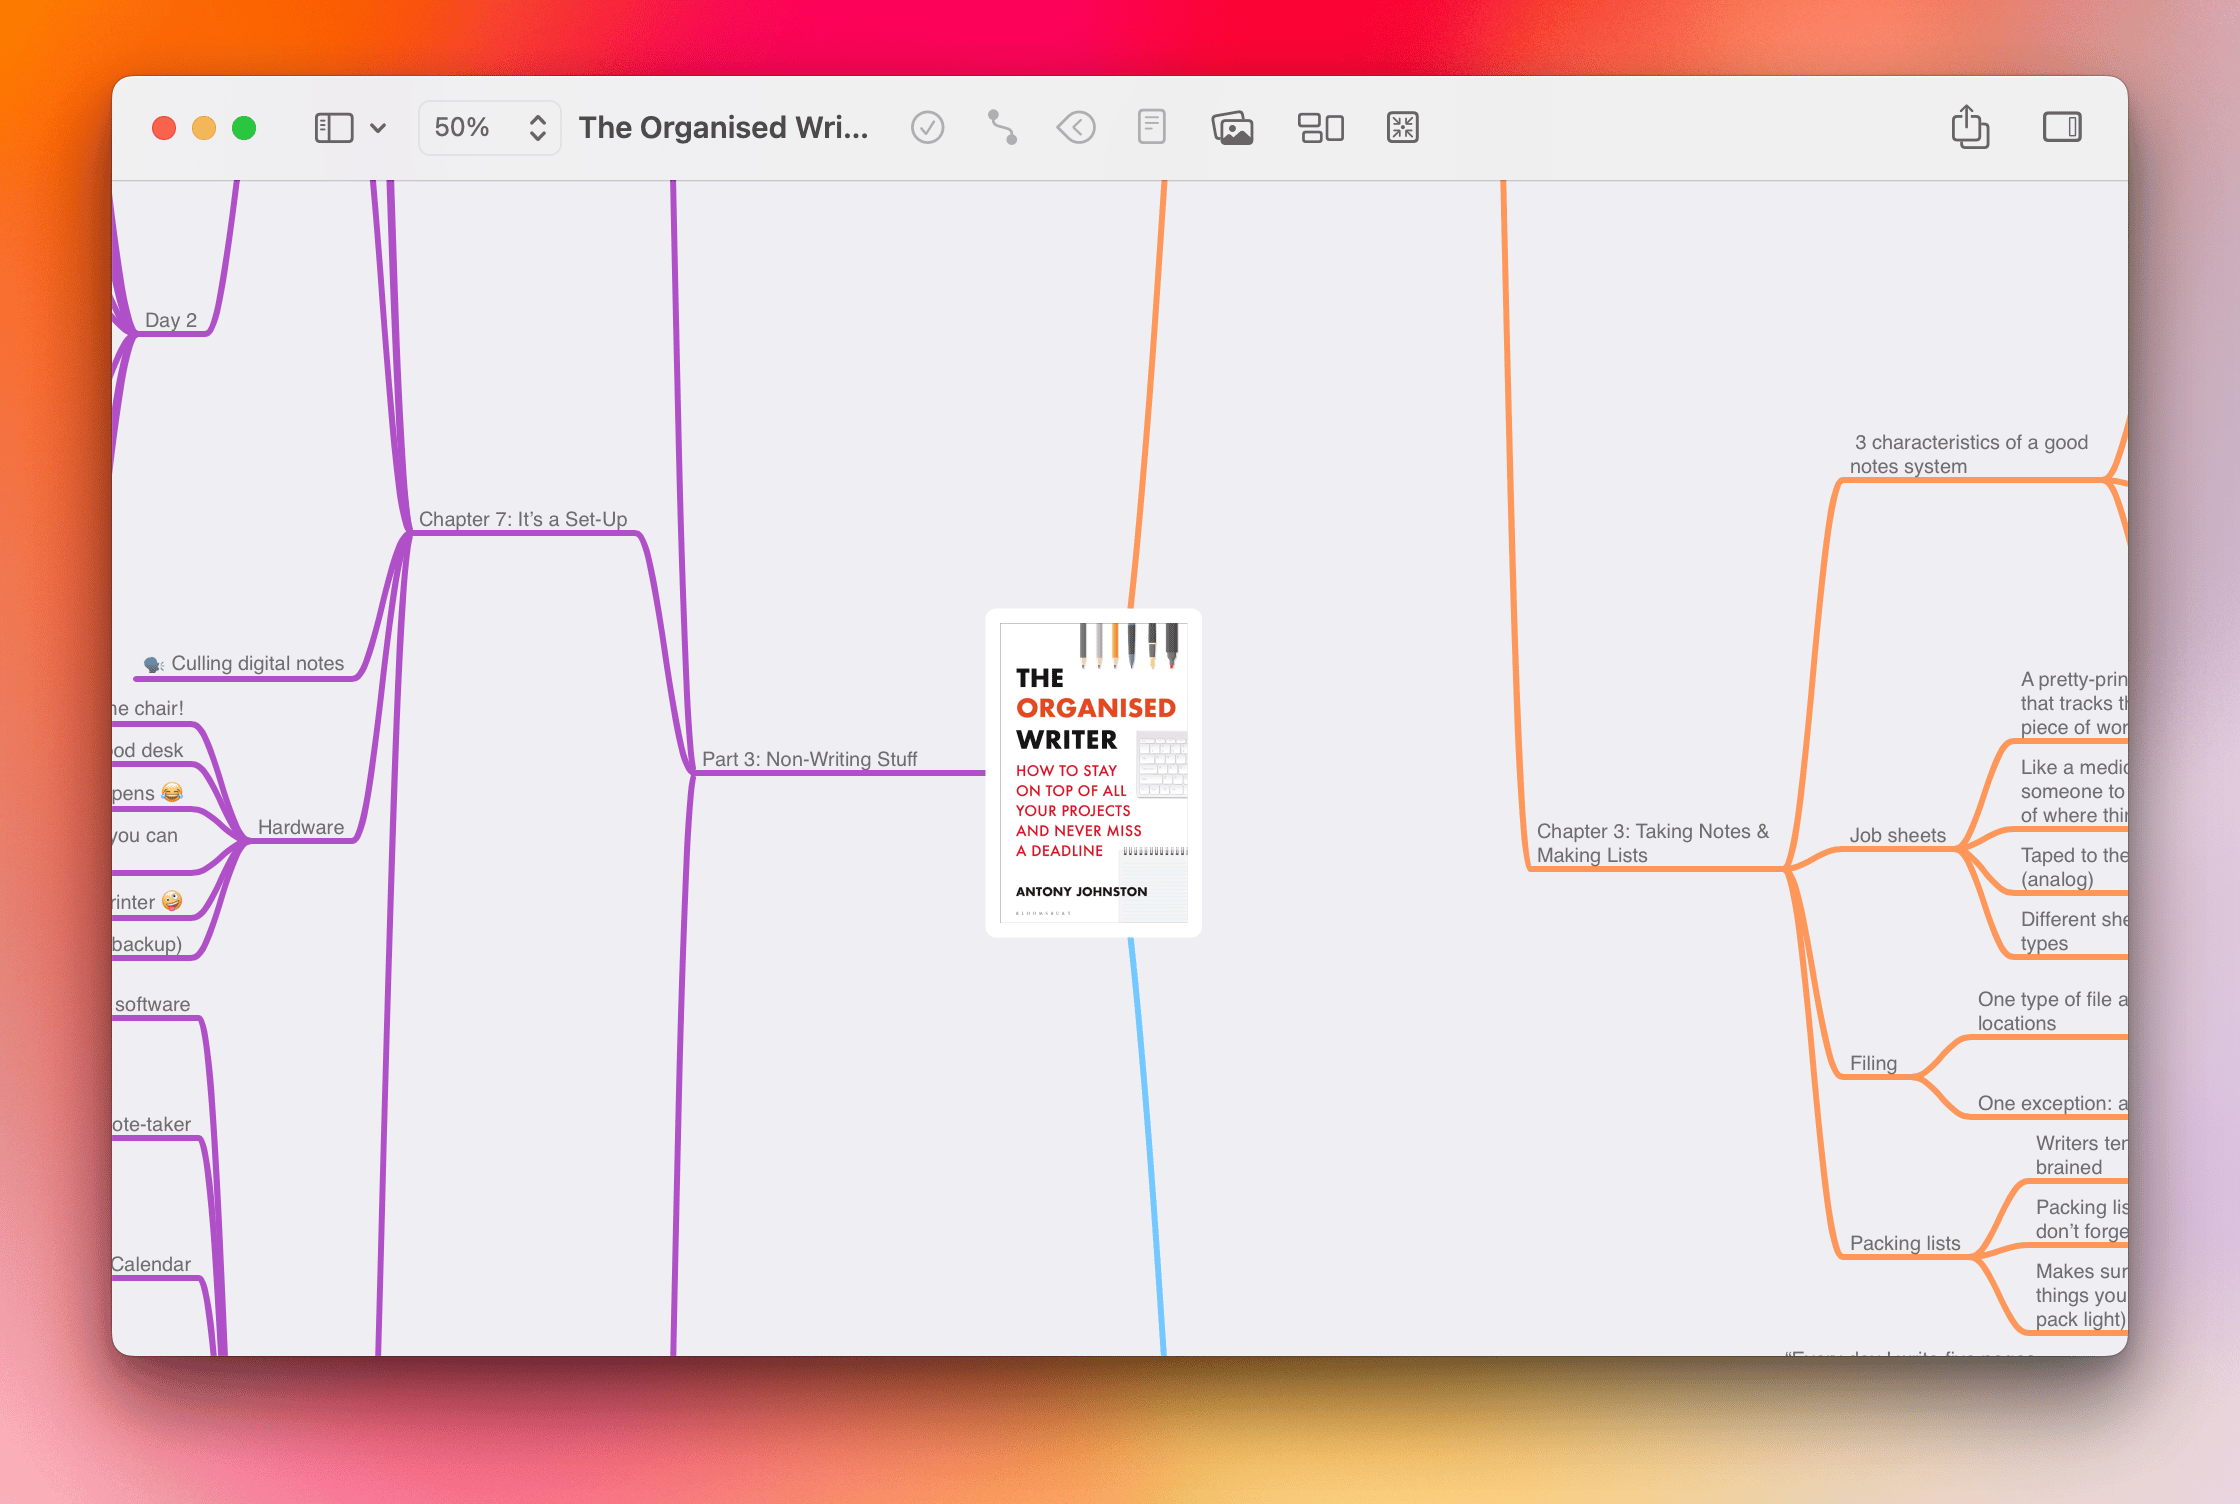Select the software node
This screenshot has width=2240, height=1504.
[x=152, y=1004]
